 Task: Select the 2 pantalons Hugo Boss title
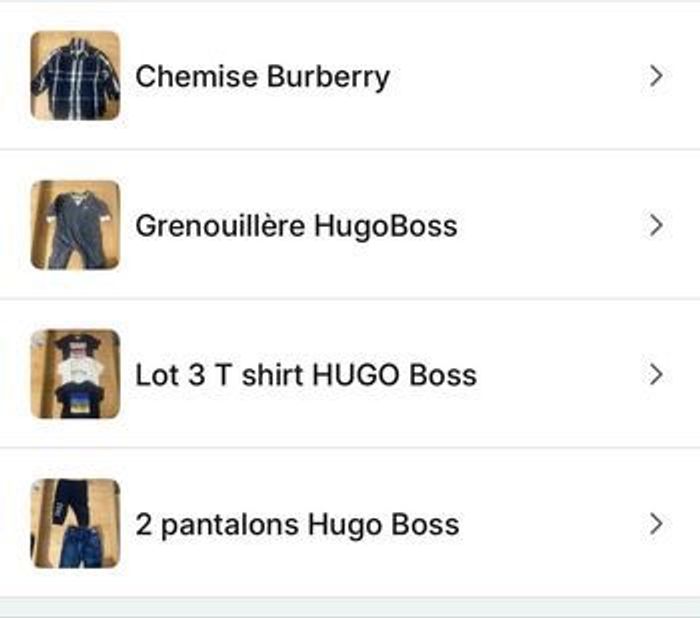point(297,524)
